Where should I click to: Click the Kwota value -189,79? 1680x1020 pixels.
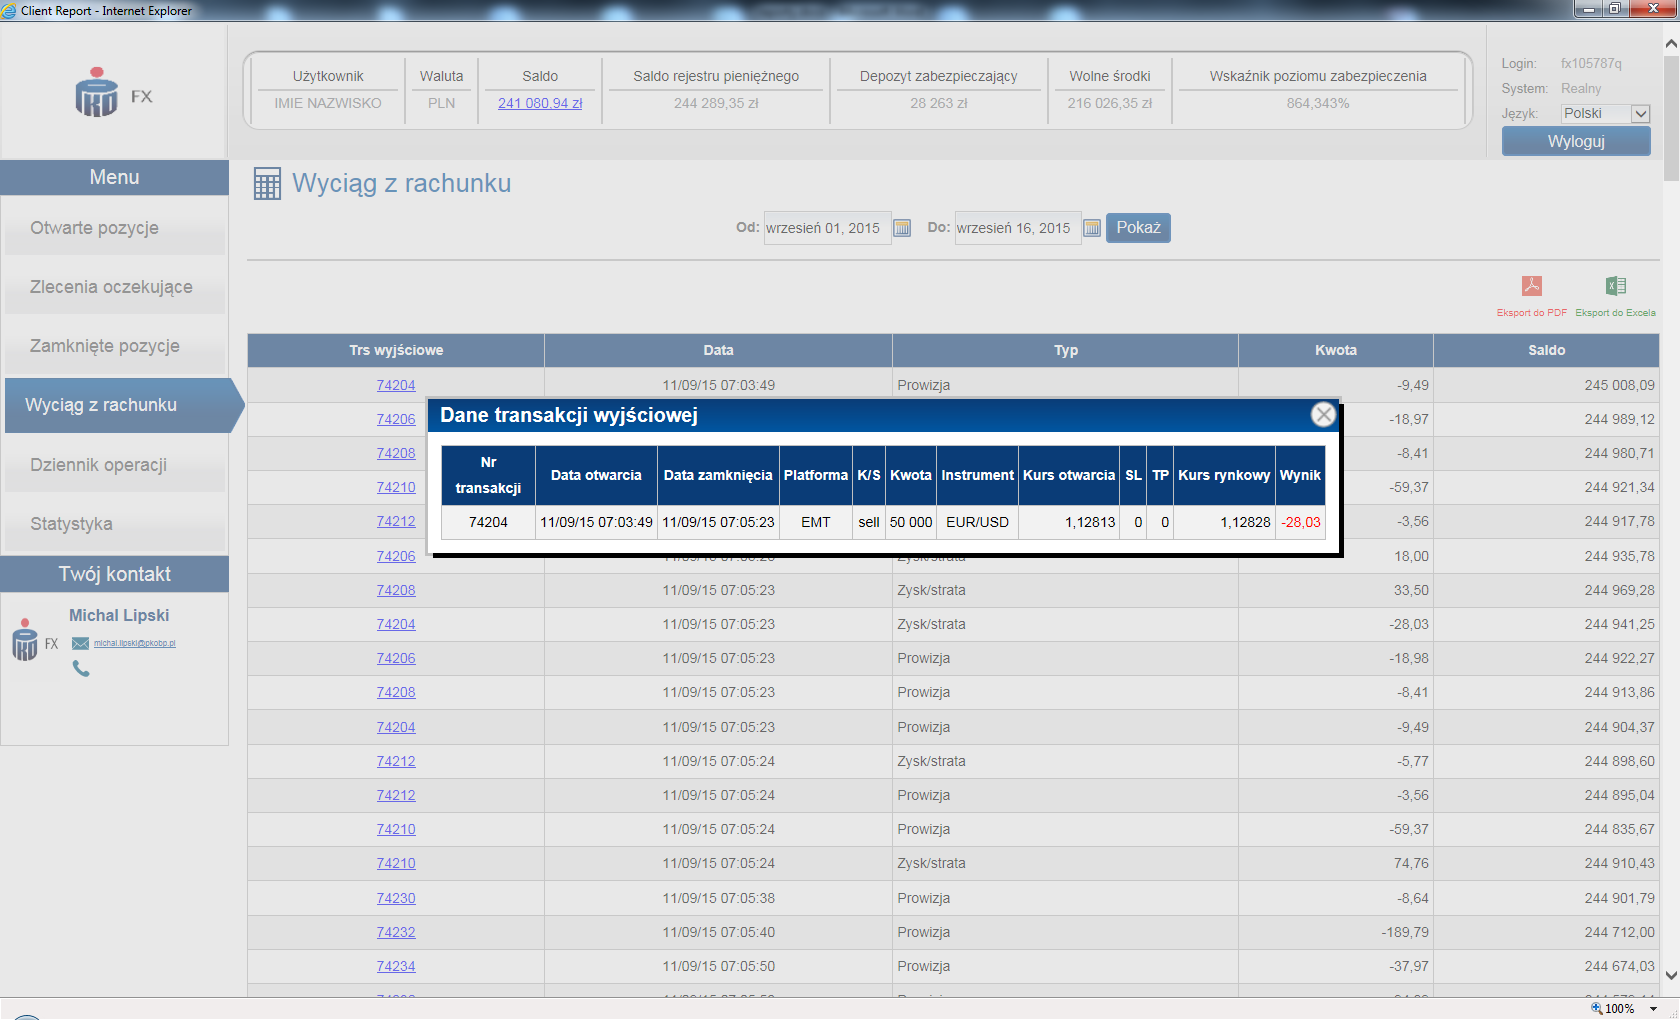click(1405, 932)
